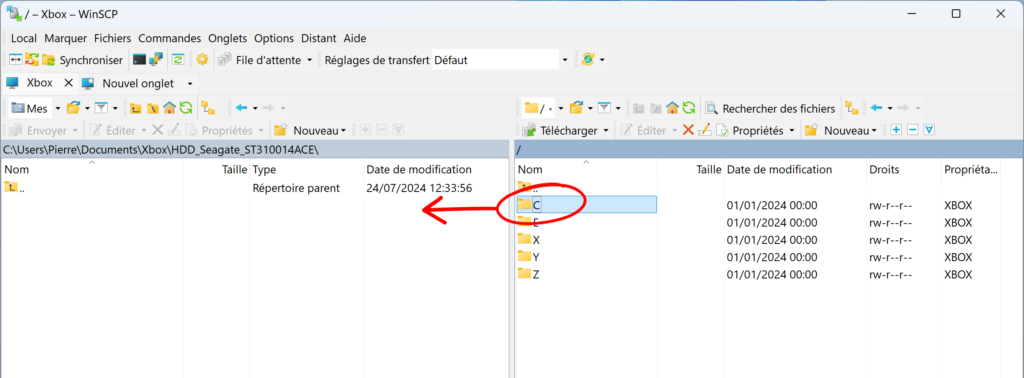Close the Xbox session tab

68,84
